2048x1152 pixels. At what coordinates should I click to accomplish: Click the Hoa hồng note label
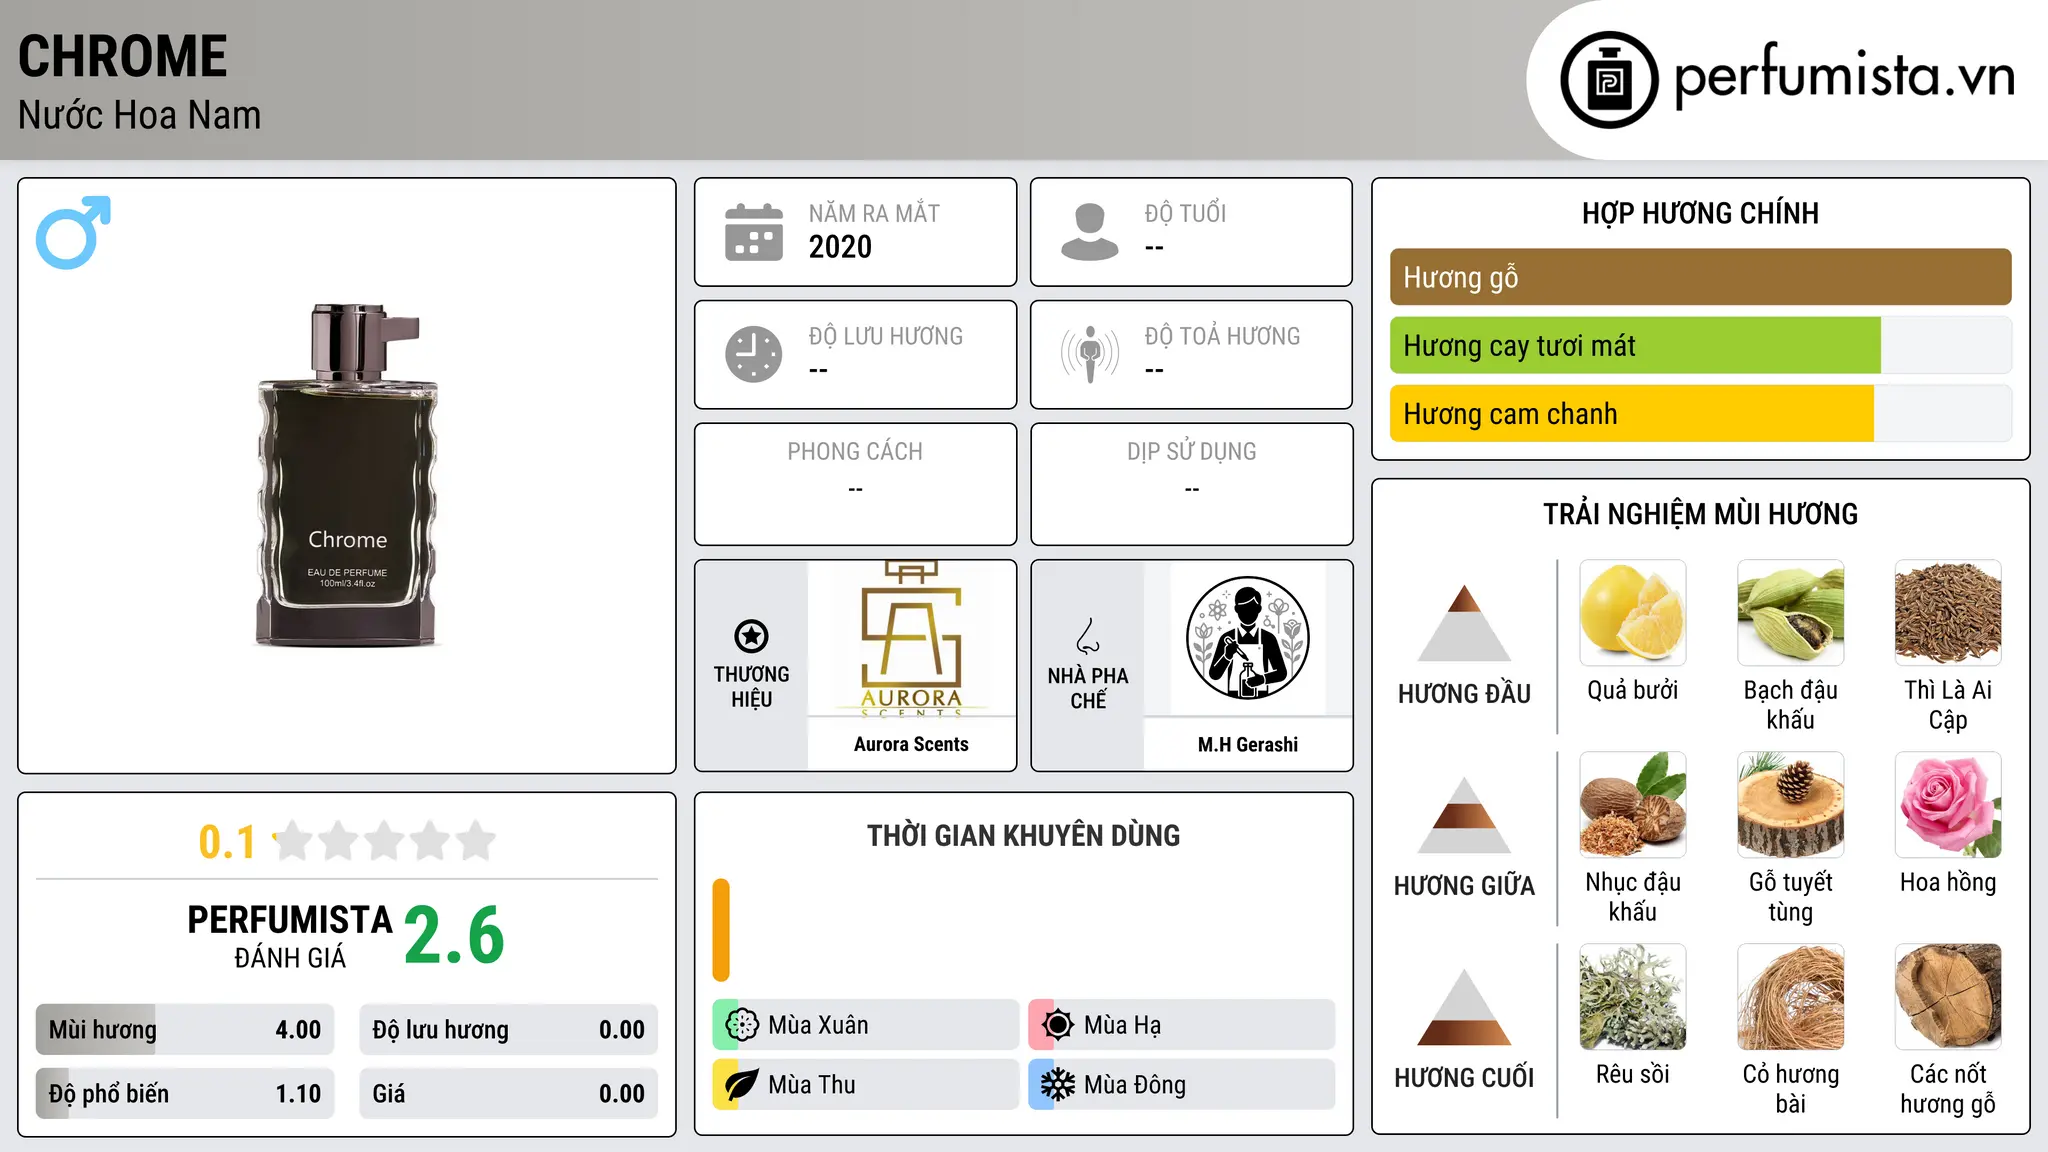pyautogui.click(x=1948, y=882)
